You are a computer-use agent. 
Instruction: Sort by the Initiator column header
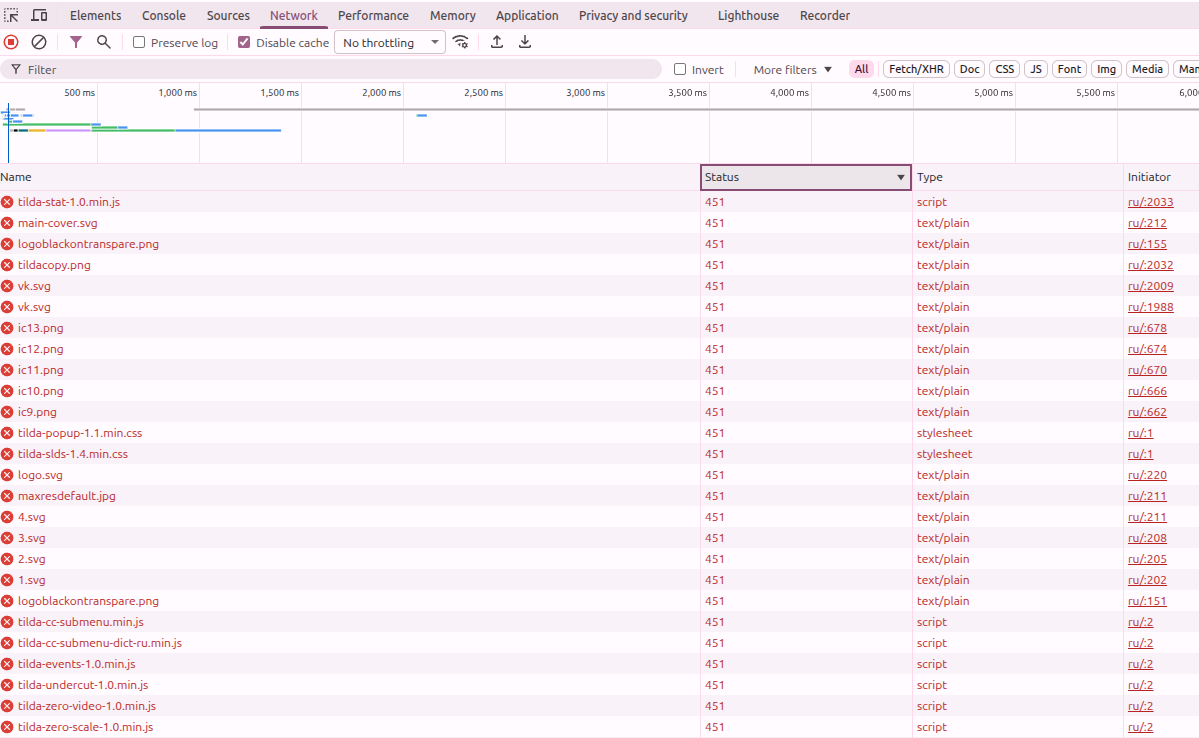click(1161, 177)
